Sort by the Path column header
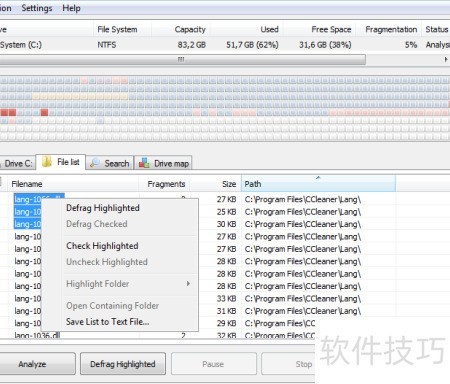The width and height of the screenshot is (450, 384). click(318, 184)
